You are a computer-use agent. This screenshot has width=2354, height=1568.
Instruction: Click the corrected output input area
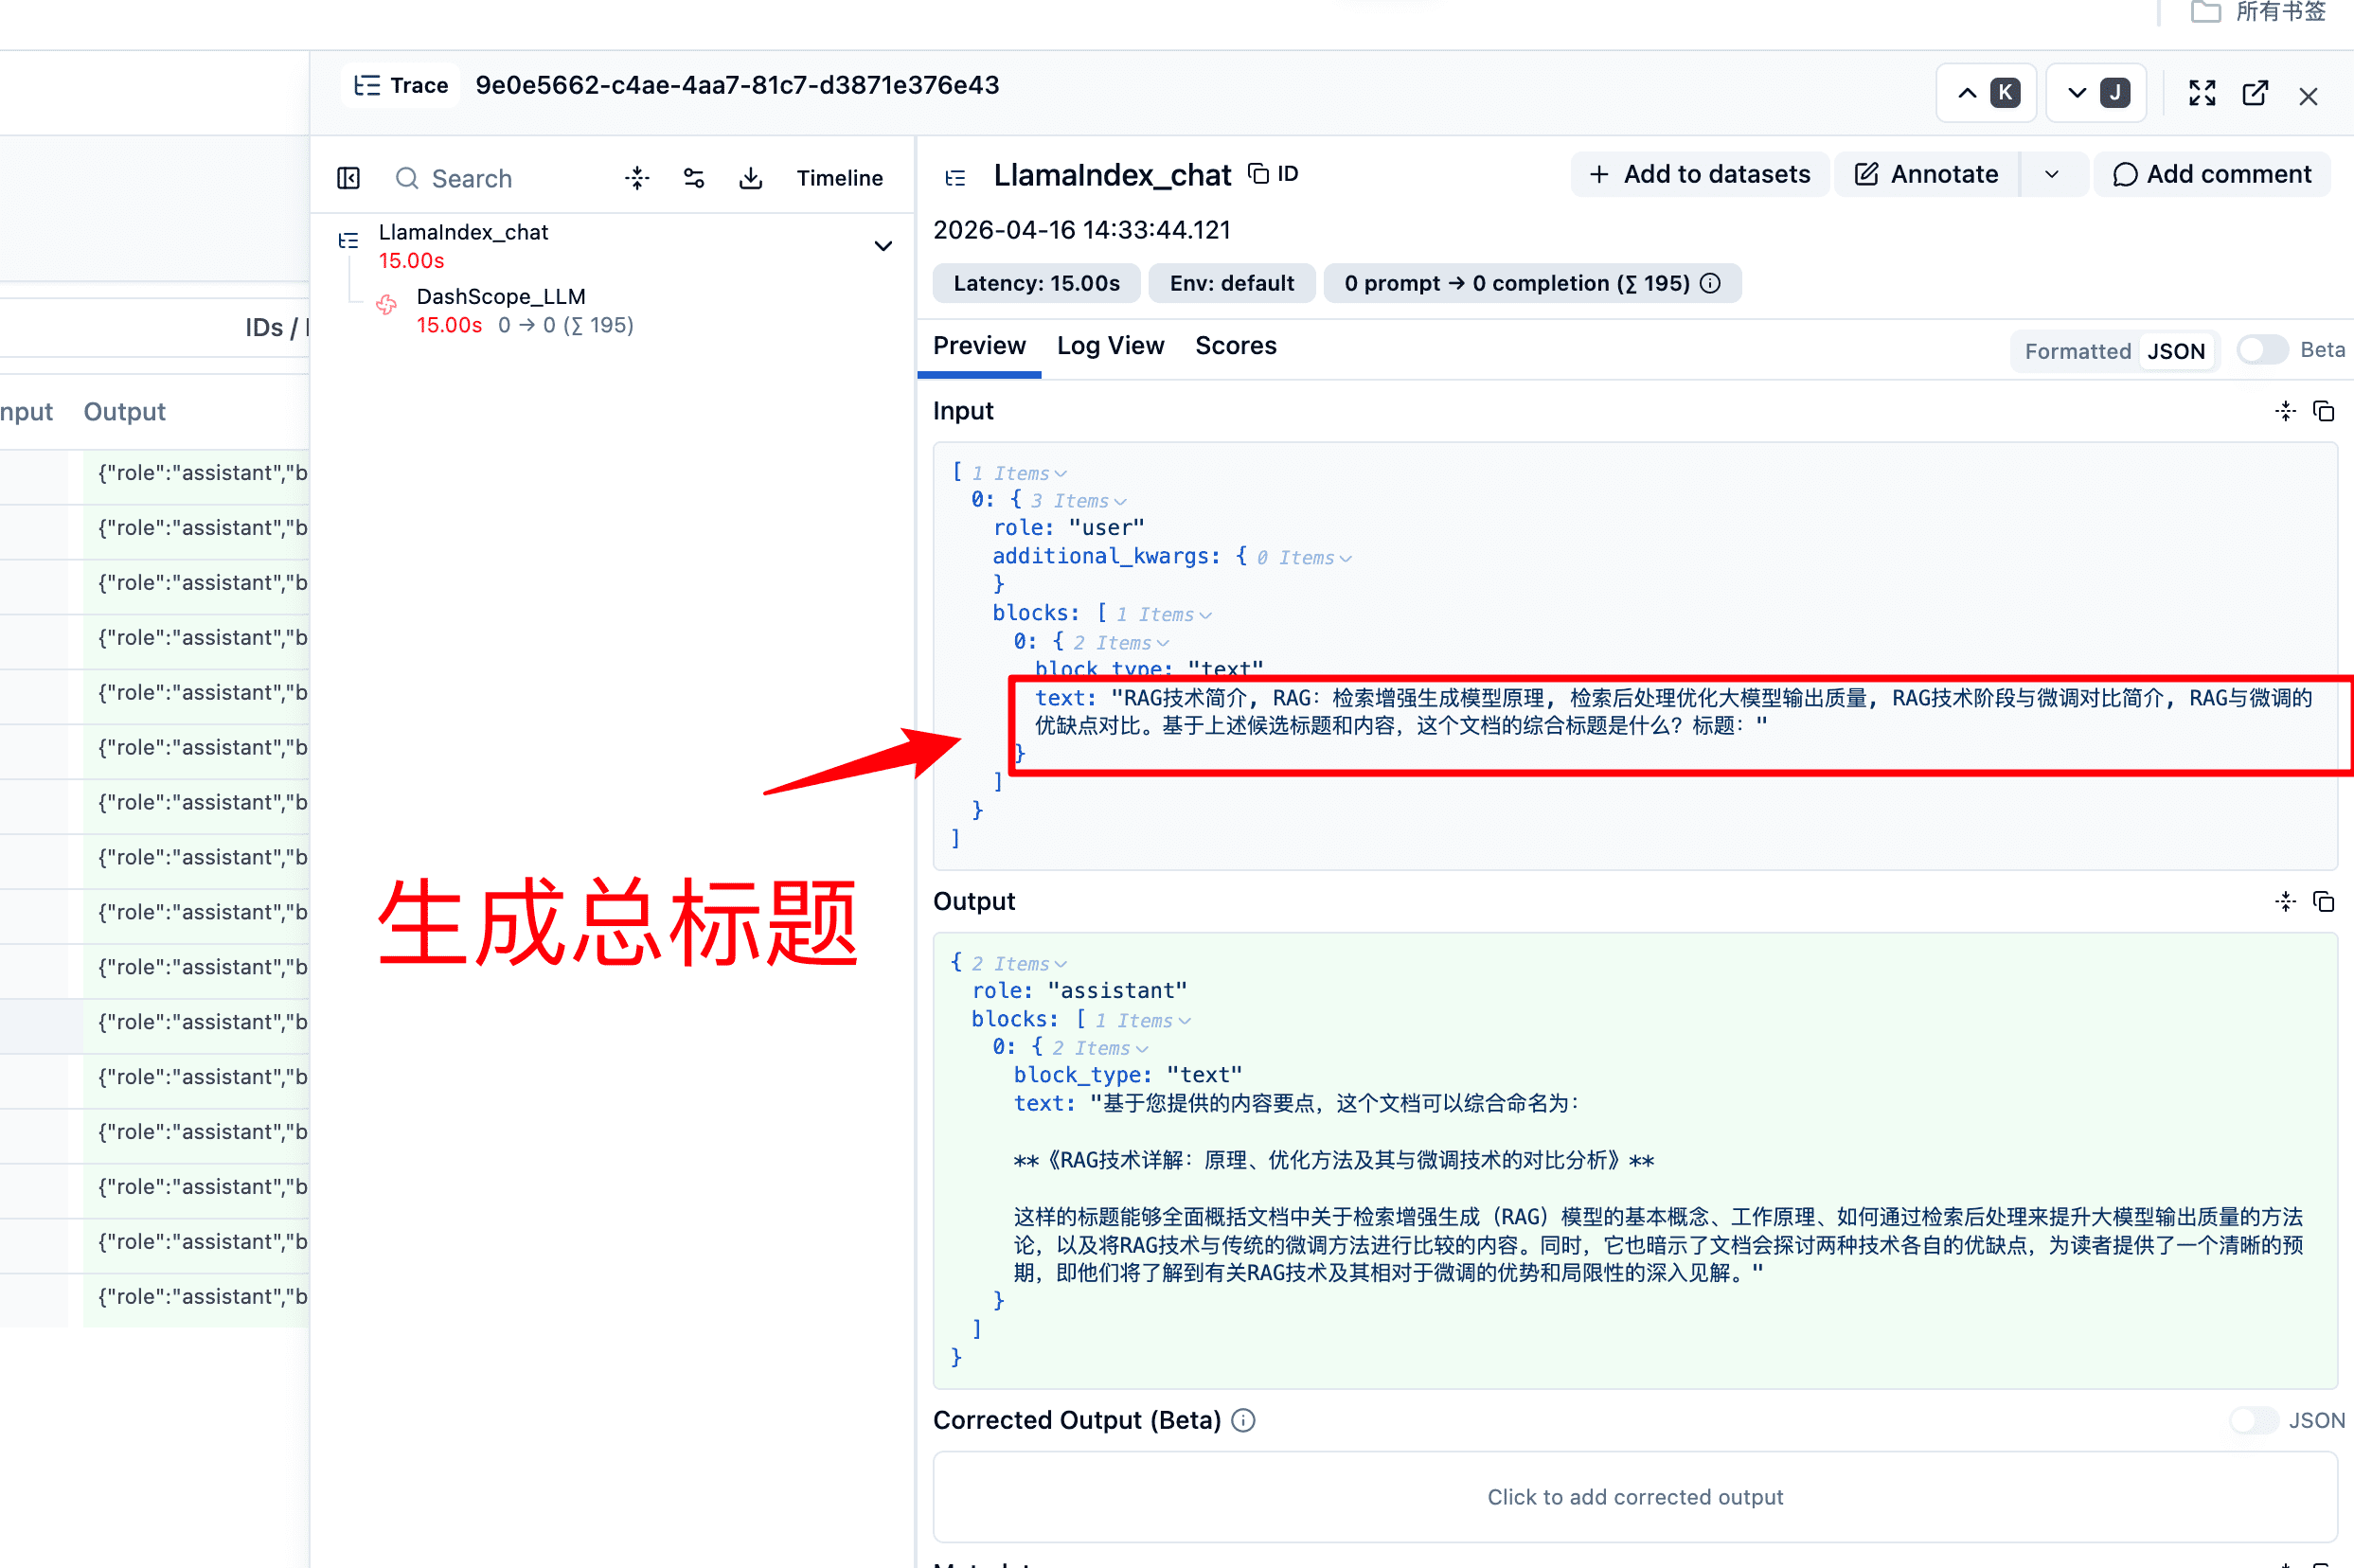point(1634,1497)
